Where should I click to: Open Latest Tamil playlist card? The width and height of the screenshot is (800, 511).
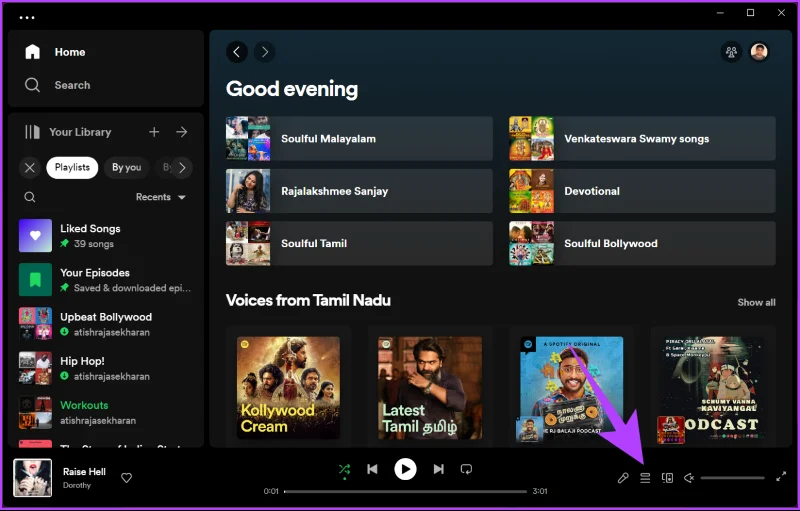[430, 388]
